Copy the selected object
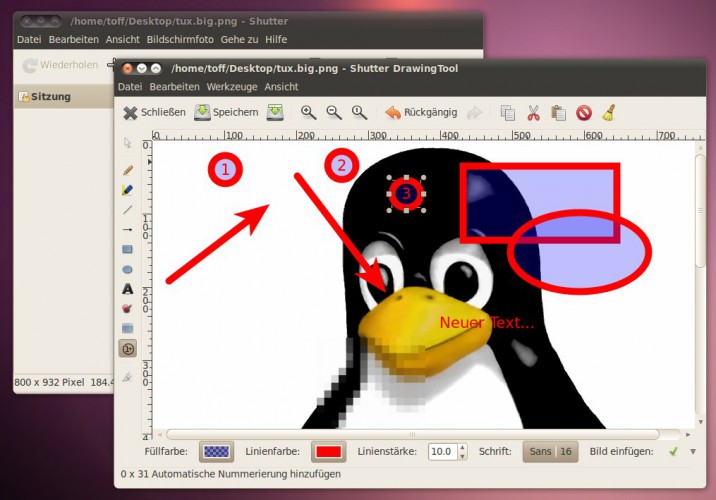 (x=507, y=113)
